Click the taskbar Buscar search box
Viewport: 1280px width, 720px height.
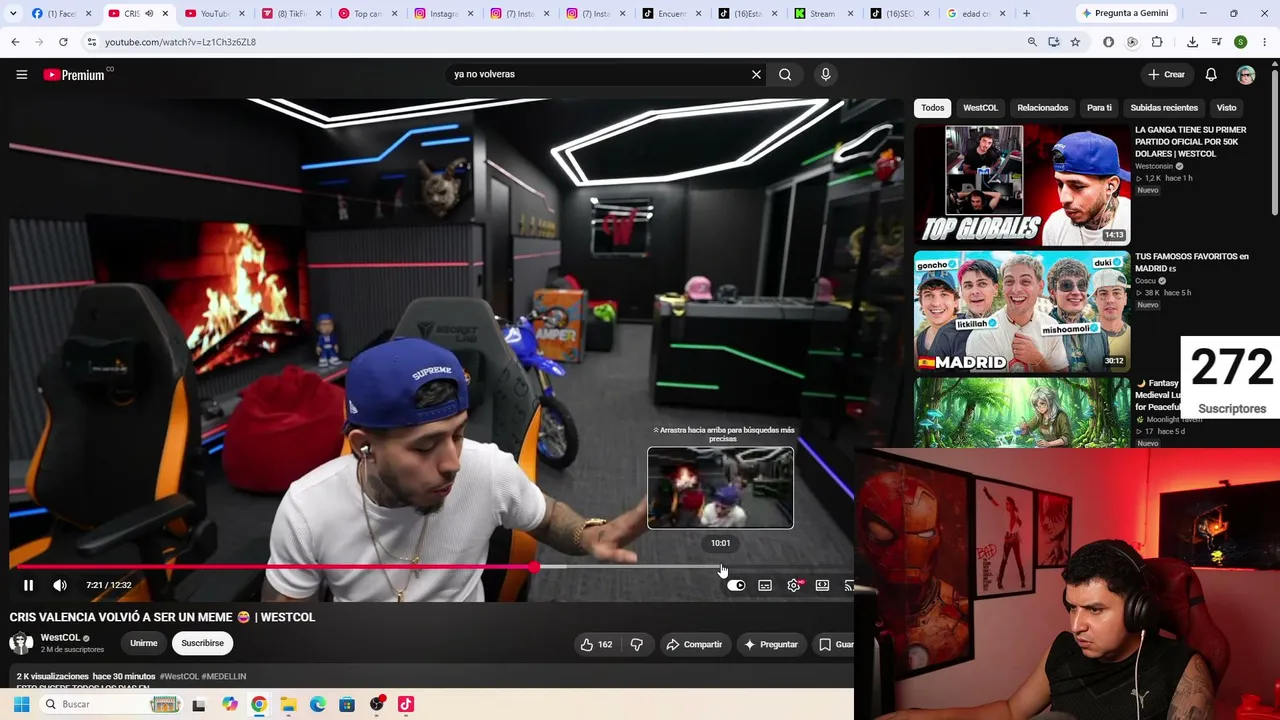click(x=110, y=705)
